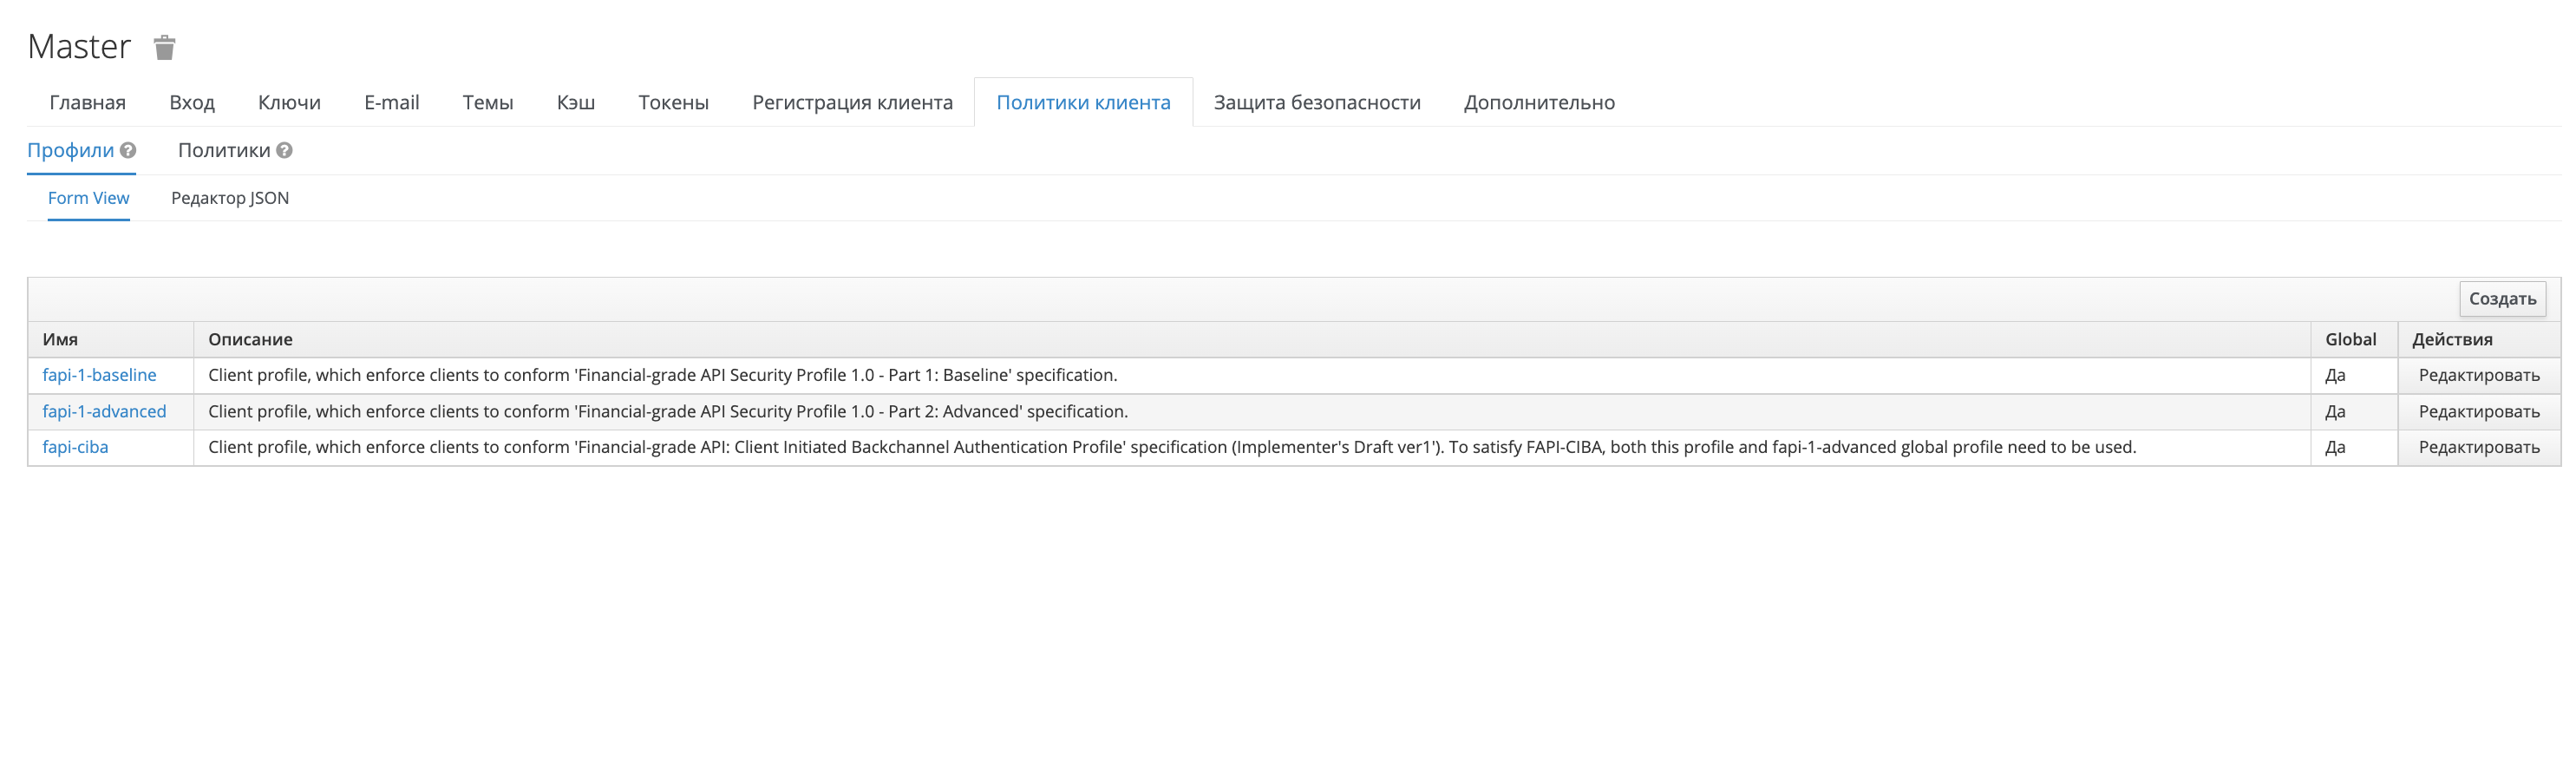Open the Редактор JSON view
Viewport: 2576px width, 781px height.
tap(230, 198)
